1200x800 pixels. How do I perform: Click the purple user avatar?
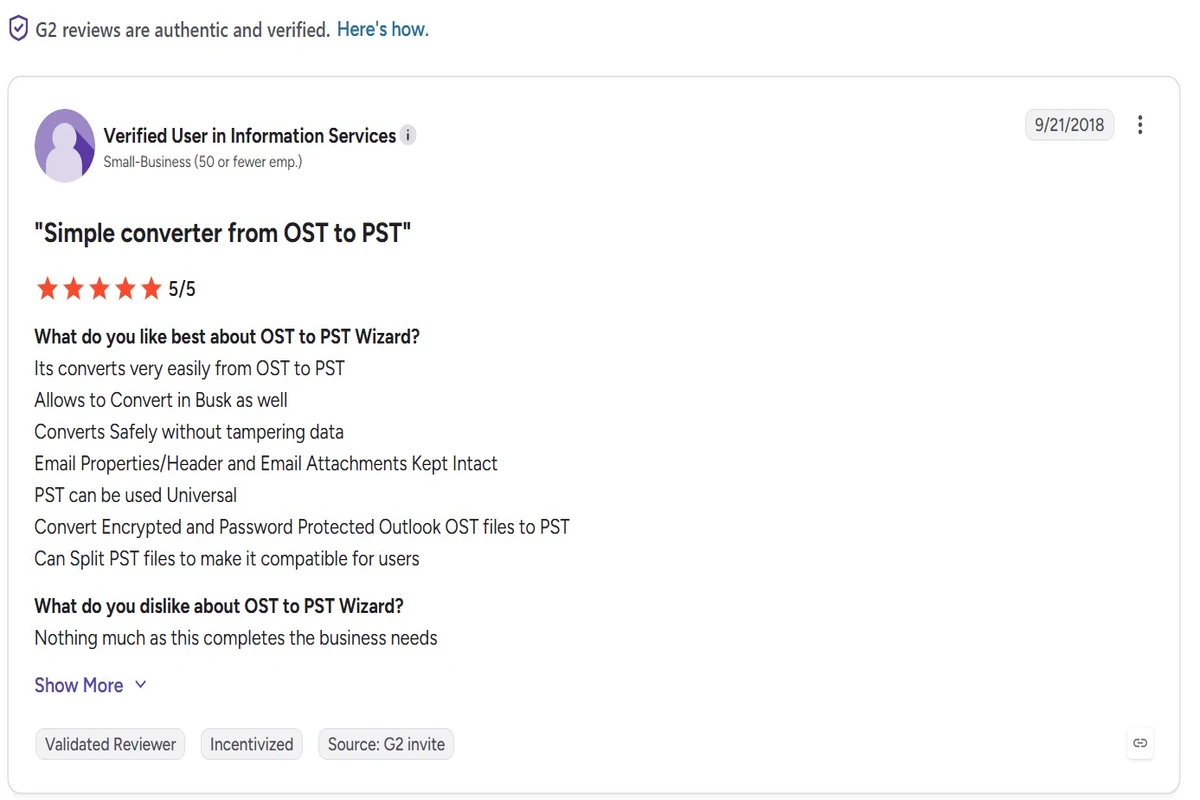coord(65,146)
